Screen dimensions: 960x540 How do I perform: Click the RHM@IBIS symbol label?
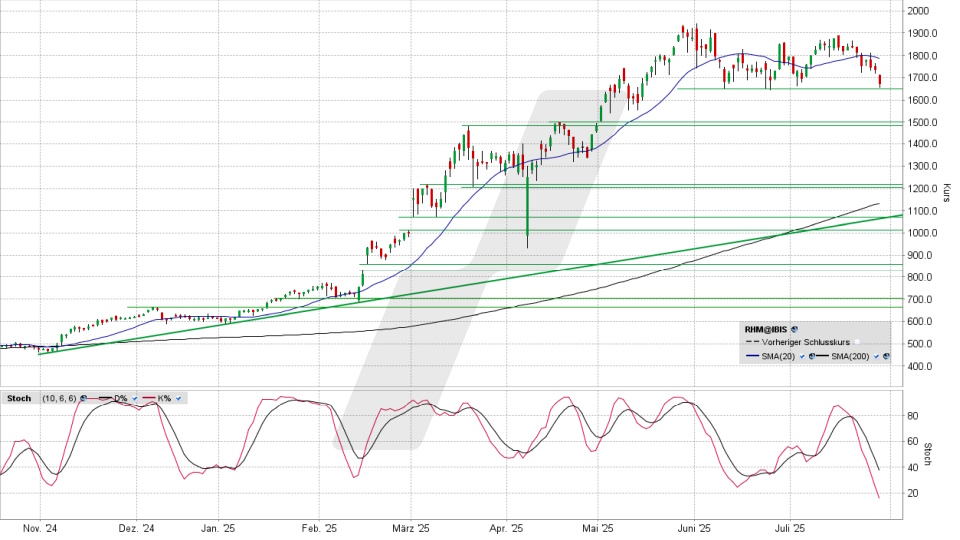click(766, 329)
